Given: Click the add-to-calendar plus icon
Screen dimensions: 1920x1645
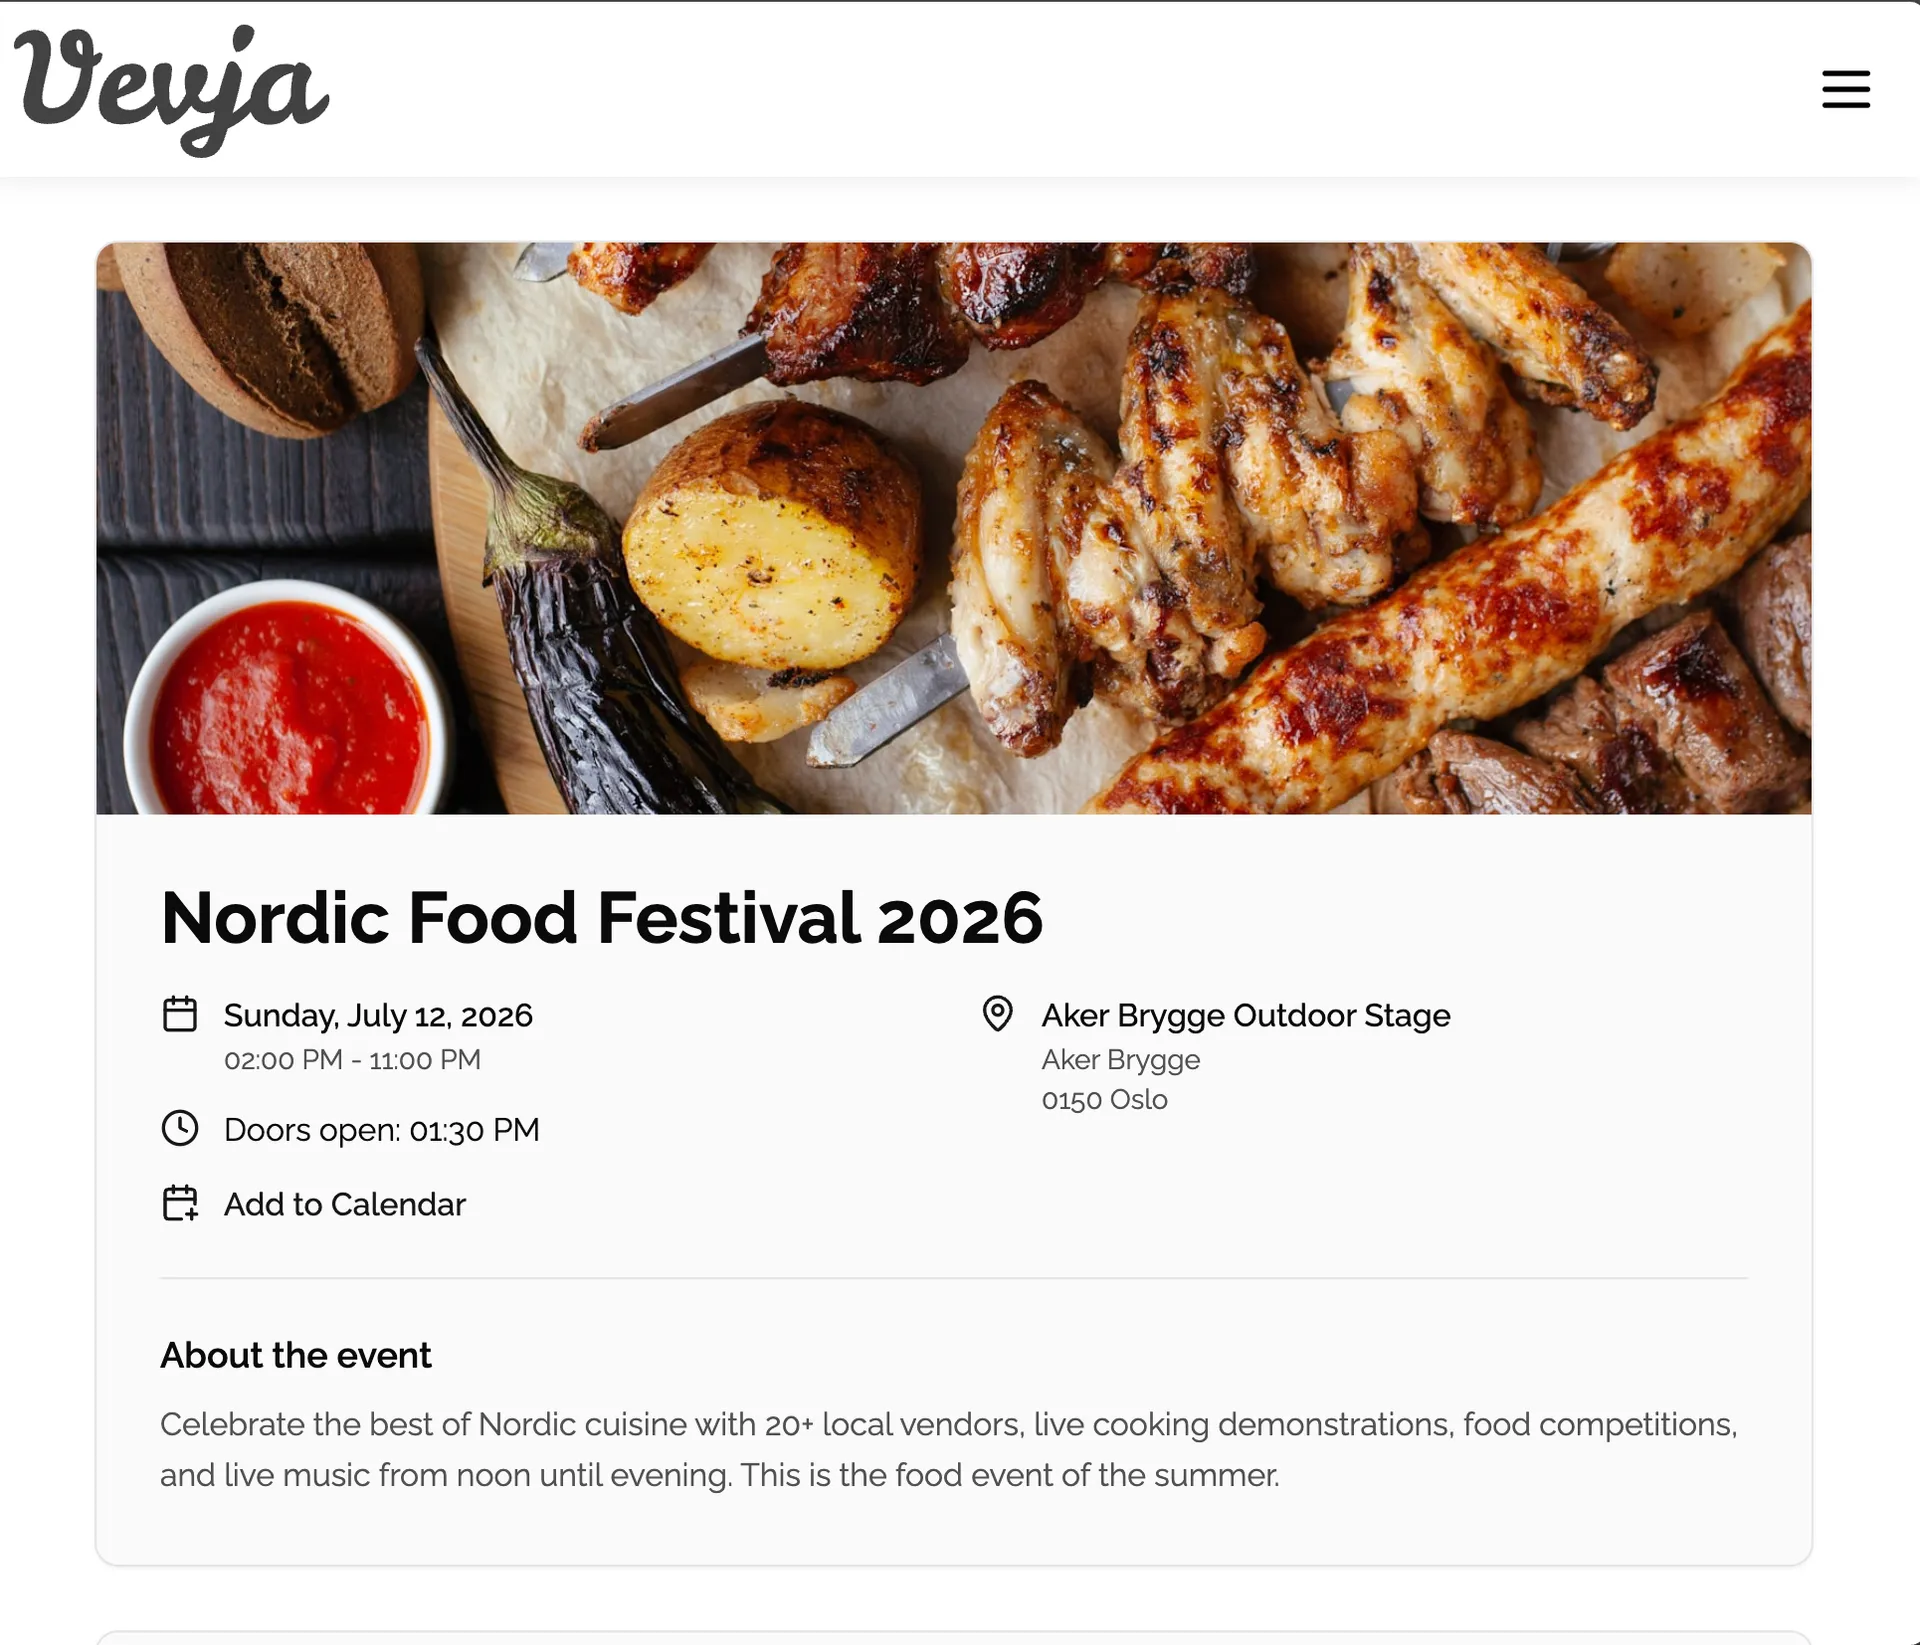Looking at the screenshot, I should tap(180, 1203).
